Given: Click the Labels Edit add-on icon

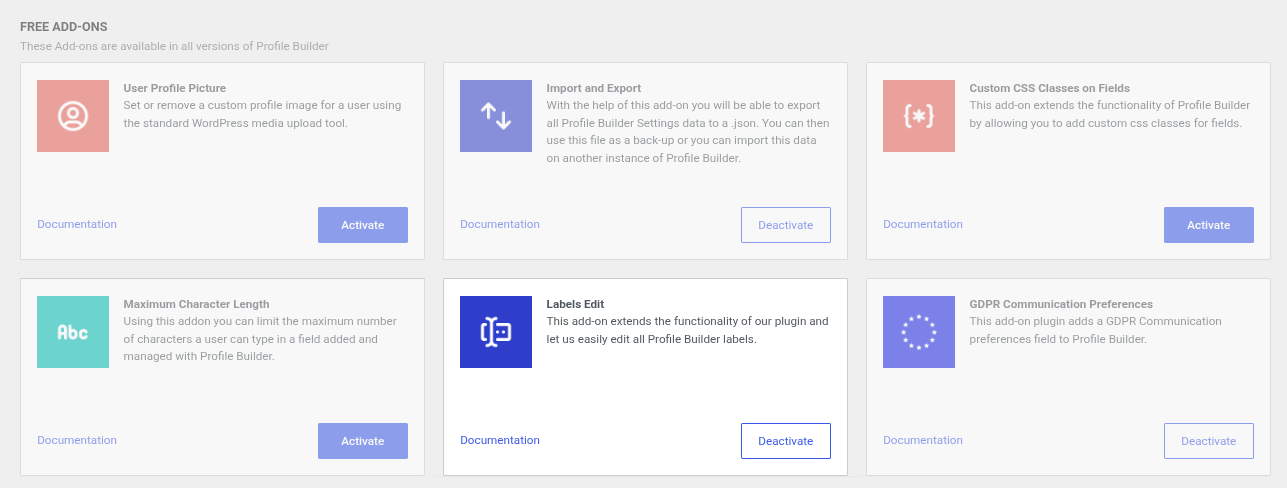Looking at the screenshot, I should 496,332.
